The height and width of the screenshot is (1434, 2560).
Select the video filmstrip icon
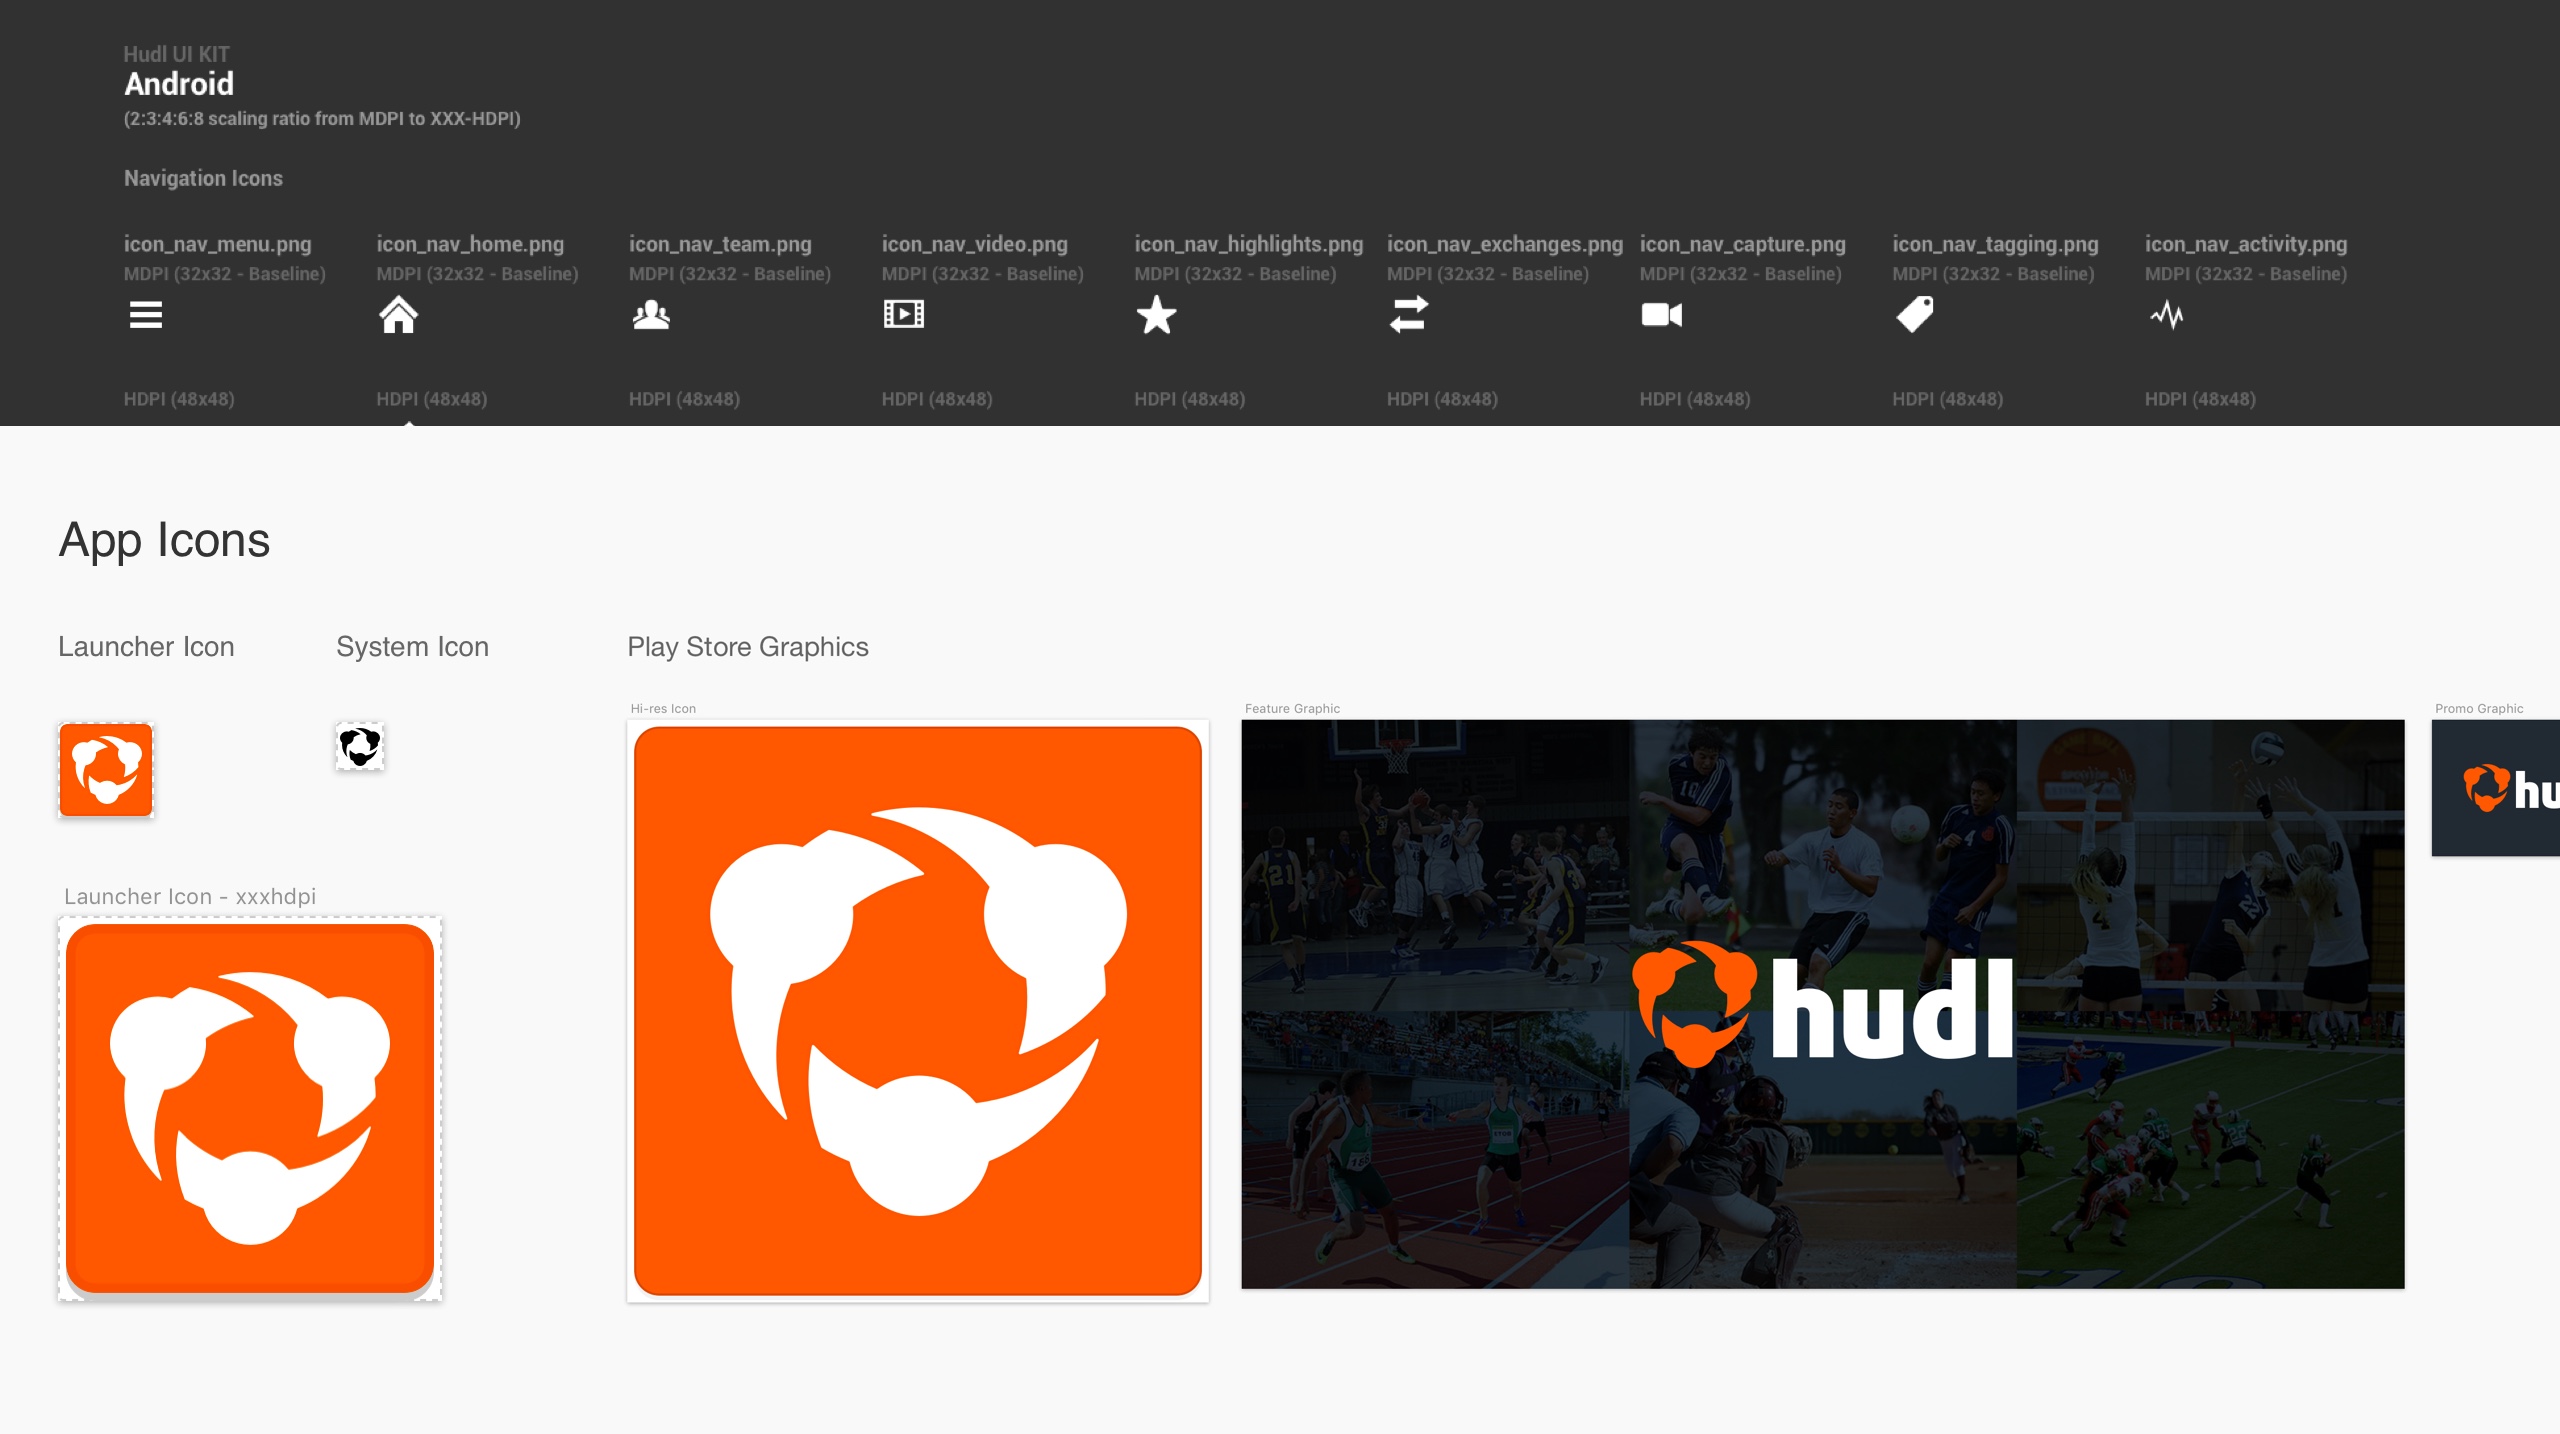coord(903,314)
